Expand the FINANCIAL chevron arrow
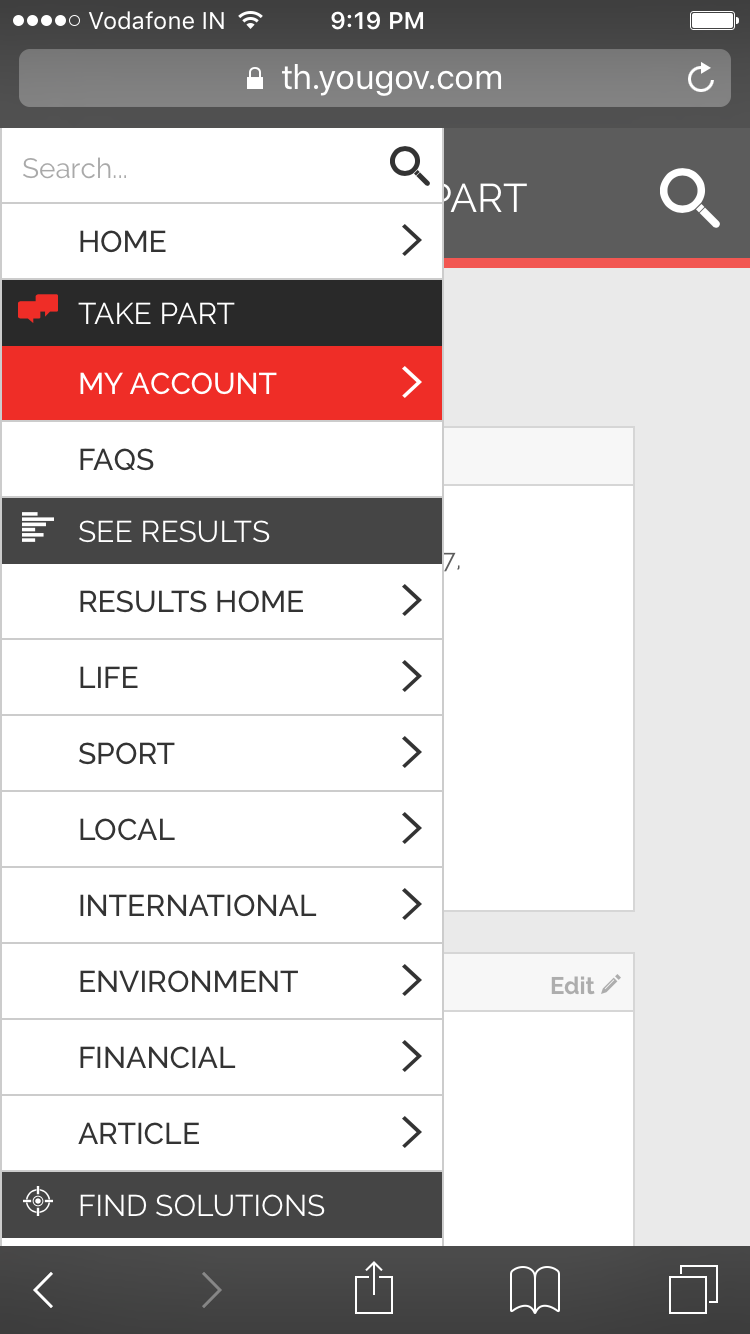Screen dimensions: 750x1334 (411, 1056)
